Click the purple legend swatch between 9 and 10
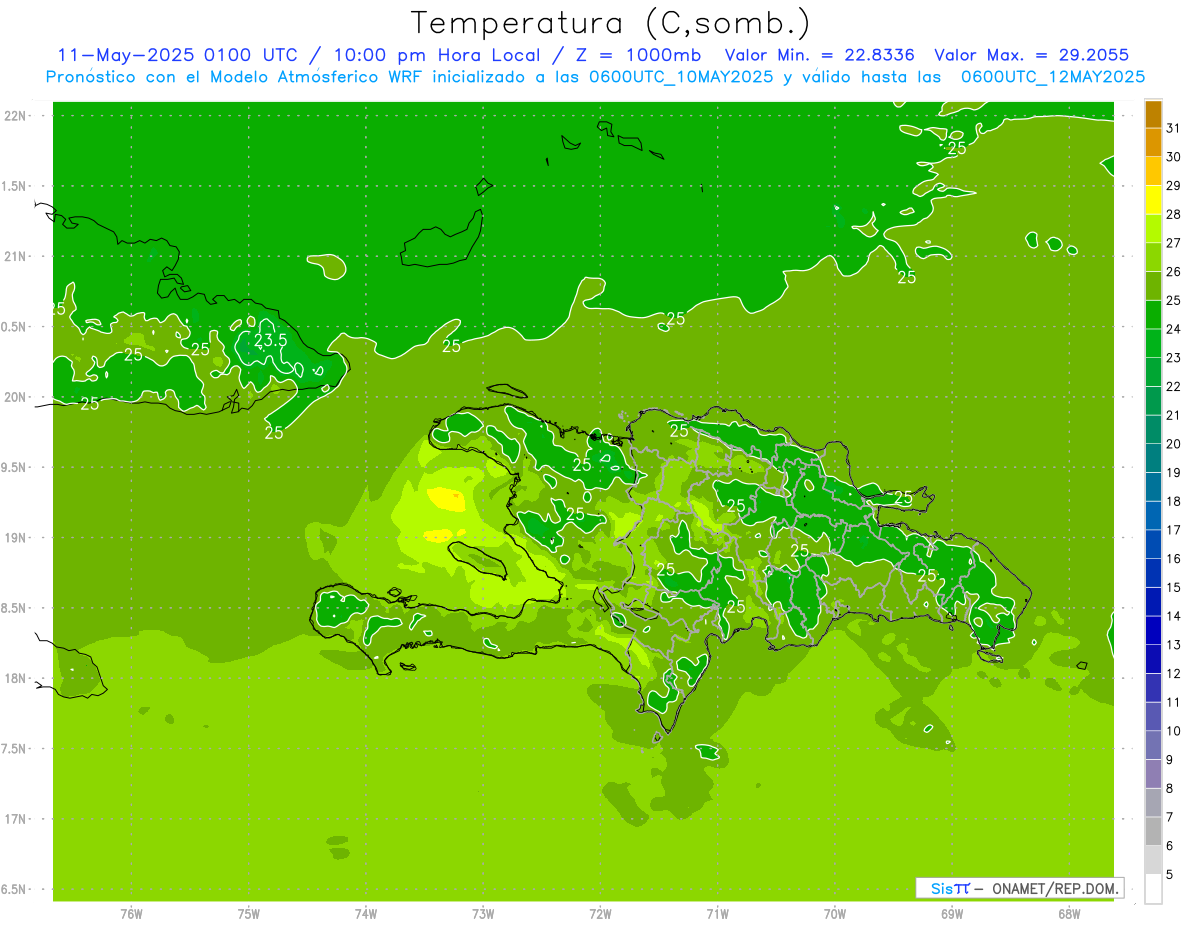Image resolution: width=1200 pixels, height=927 pixels. coord(1153,745)
